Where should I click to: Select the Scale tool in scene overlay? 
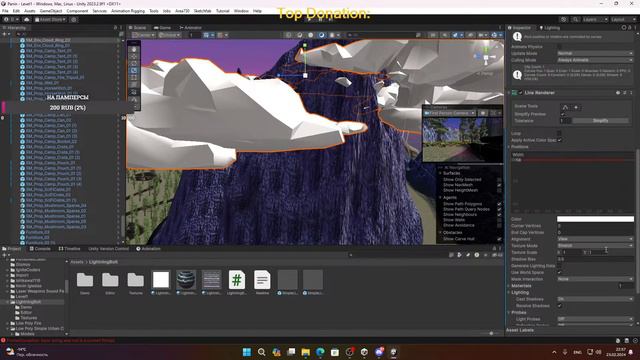(x=134, y=71)
